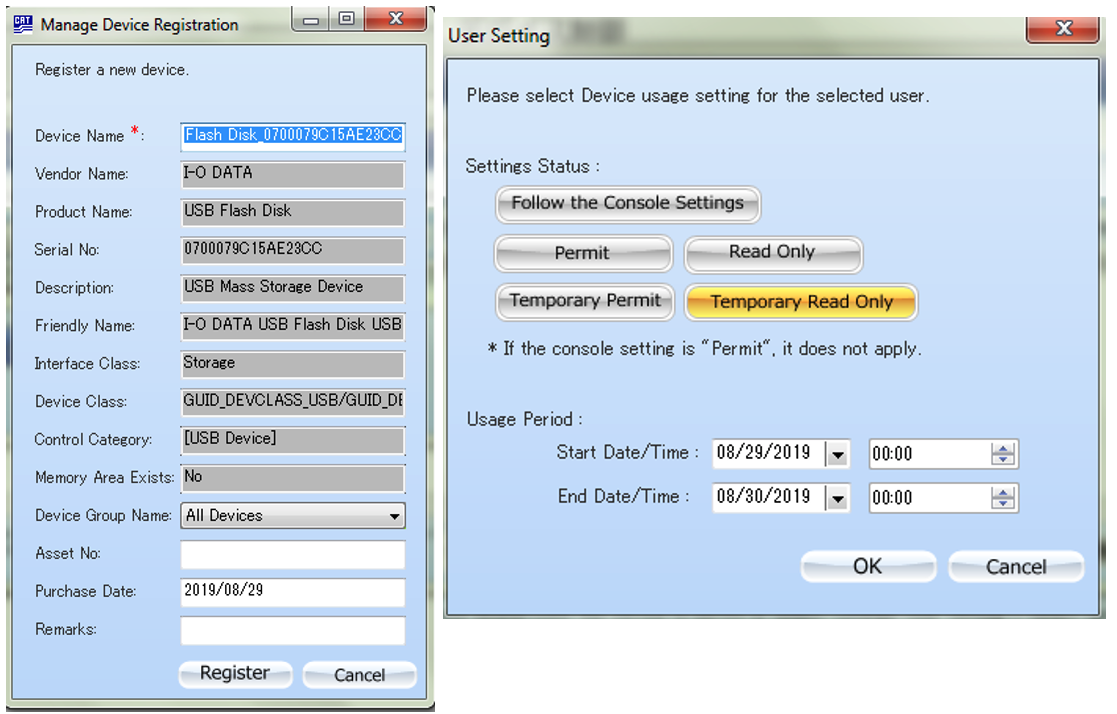Adjust the End time spinner arrows
This screenshot has width=1117, height=714.
[1003, 498]
